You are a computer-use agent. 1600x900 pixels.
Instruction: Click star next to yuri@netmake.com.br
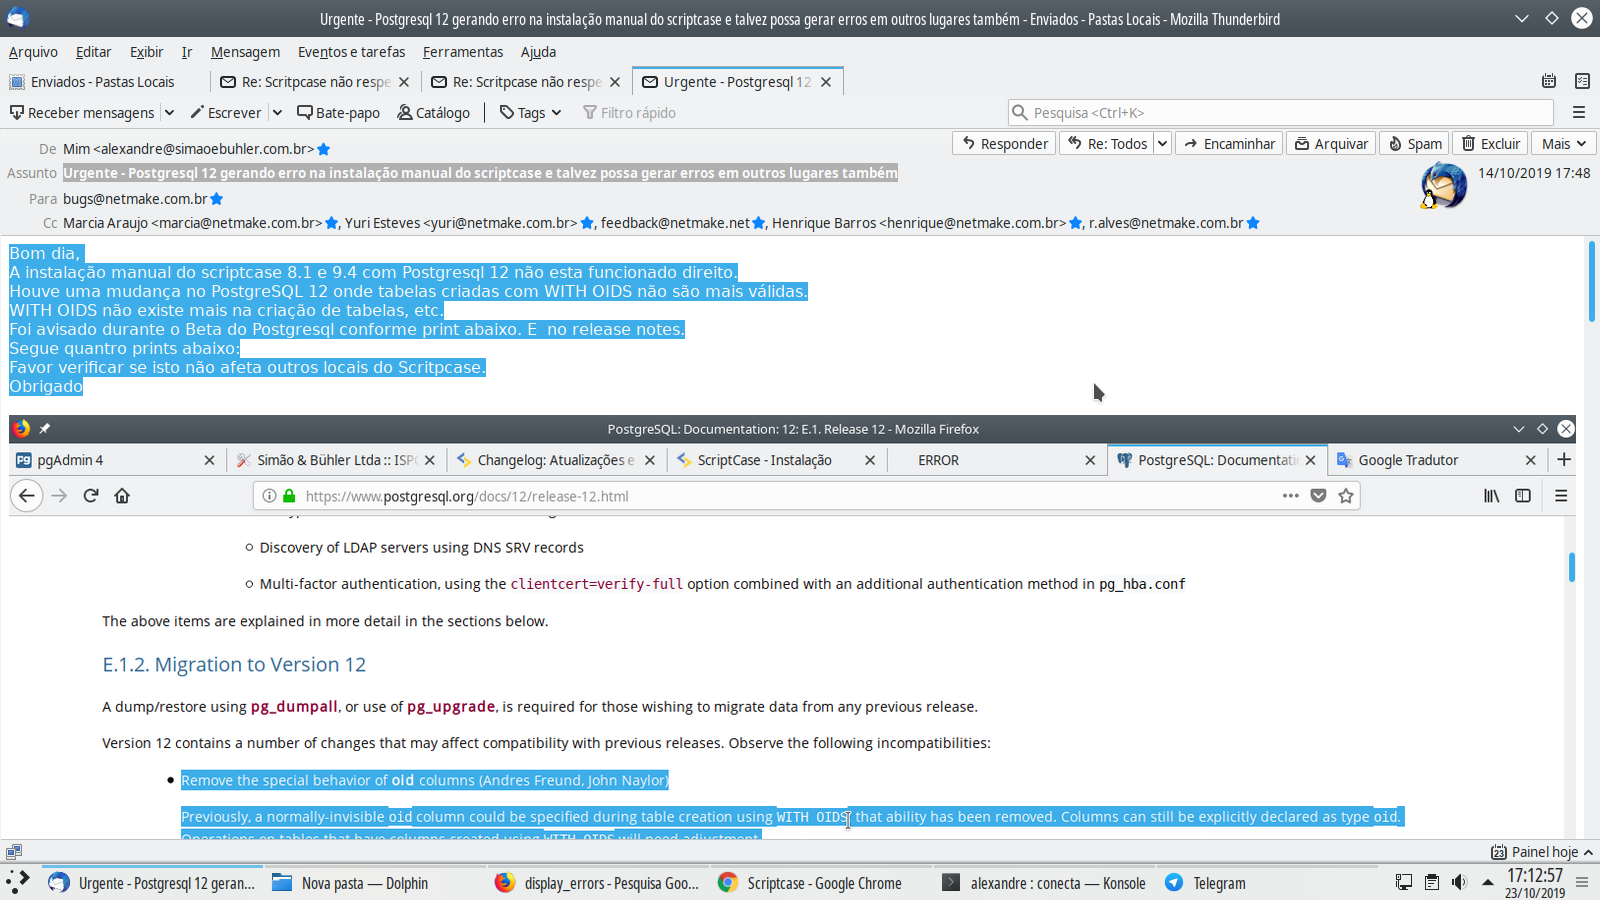pos(587,223)
